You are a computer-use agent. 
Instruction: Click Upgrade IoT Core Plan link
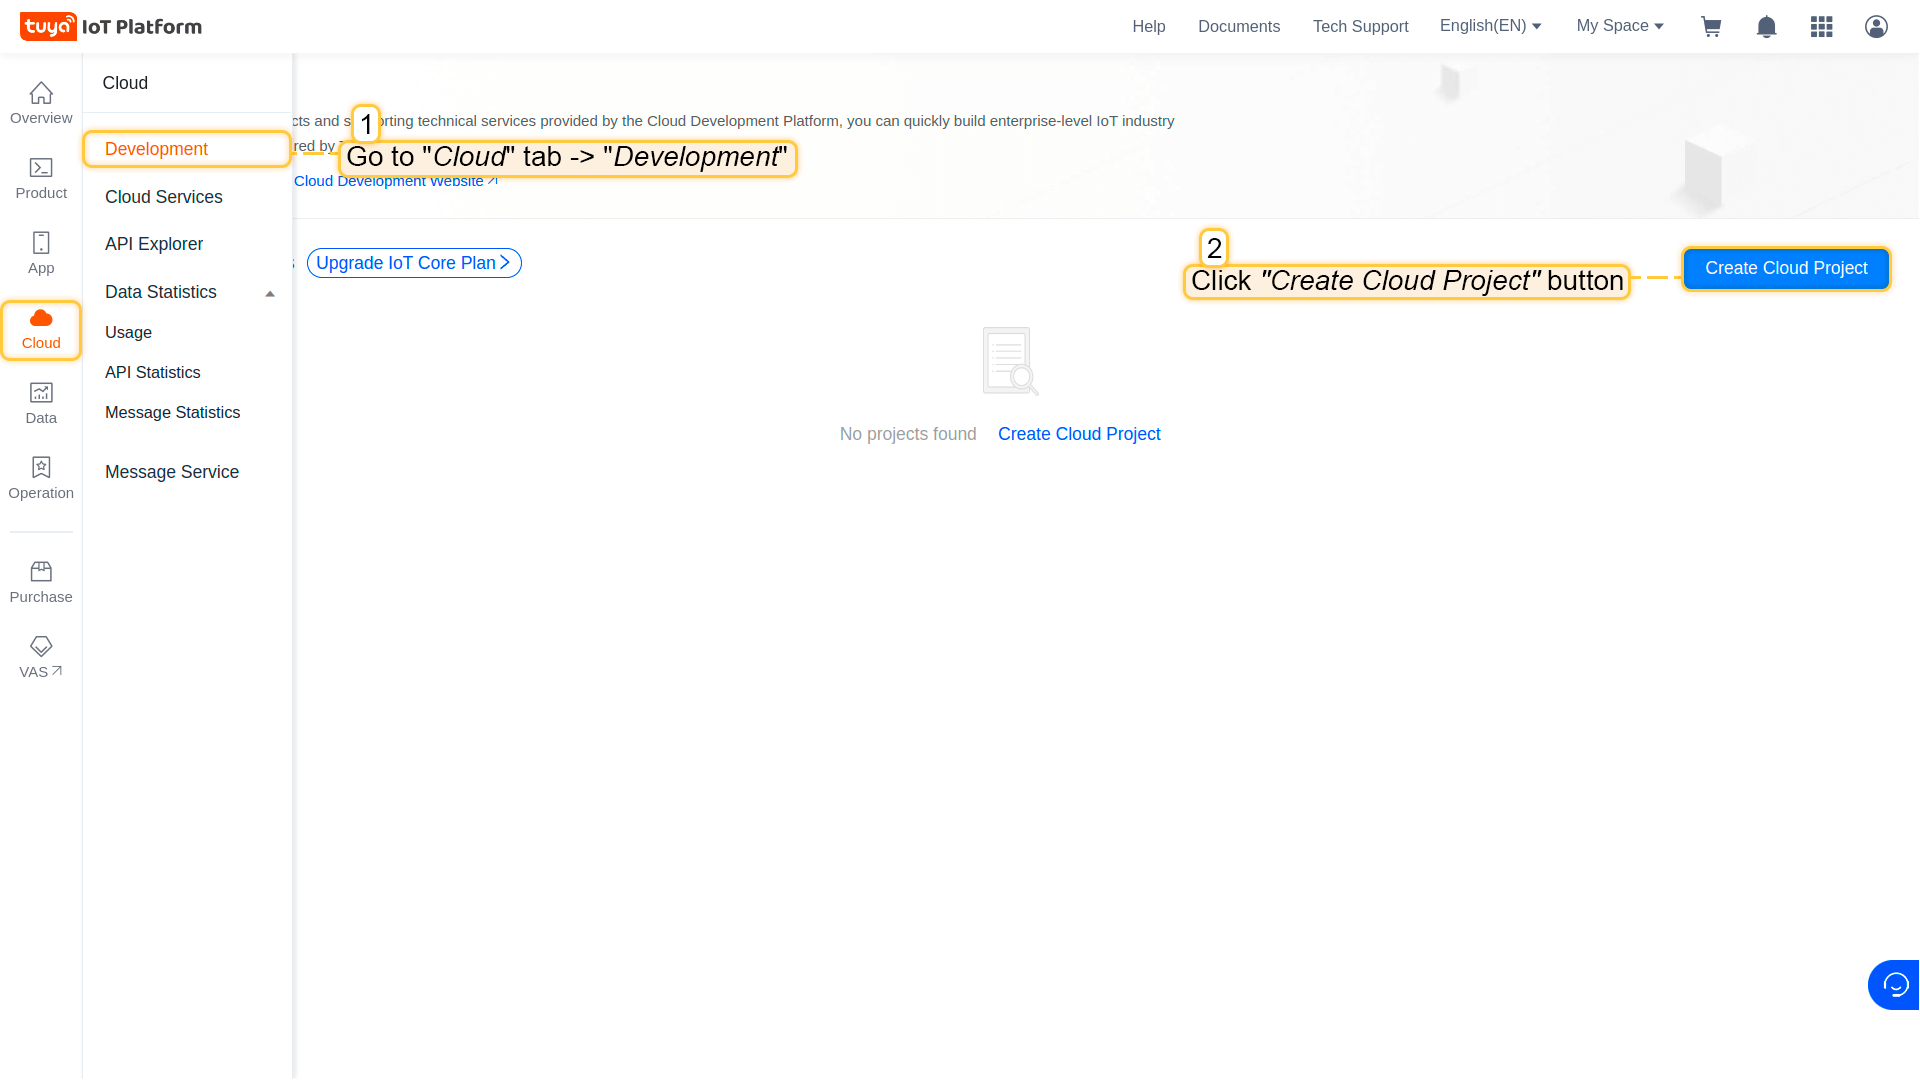pos(413,263)
